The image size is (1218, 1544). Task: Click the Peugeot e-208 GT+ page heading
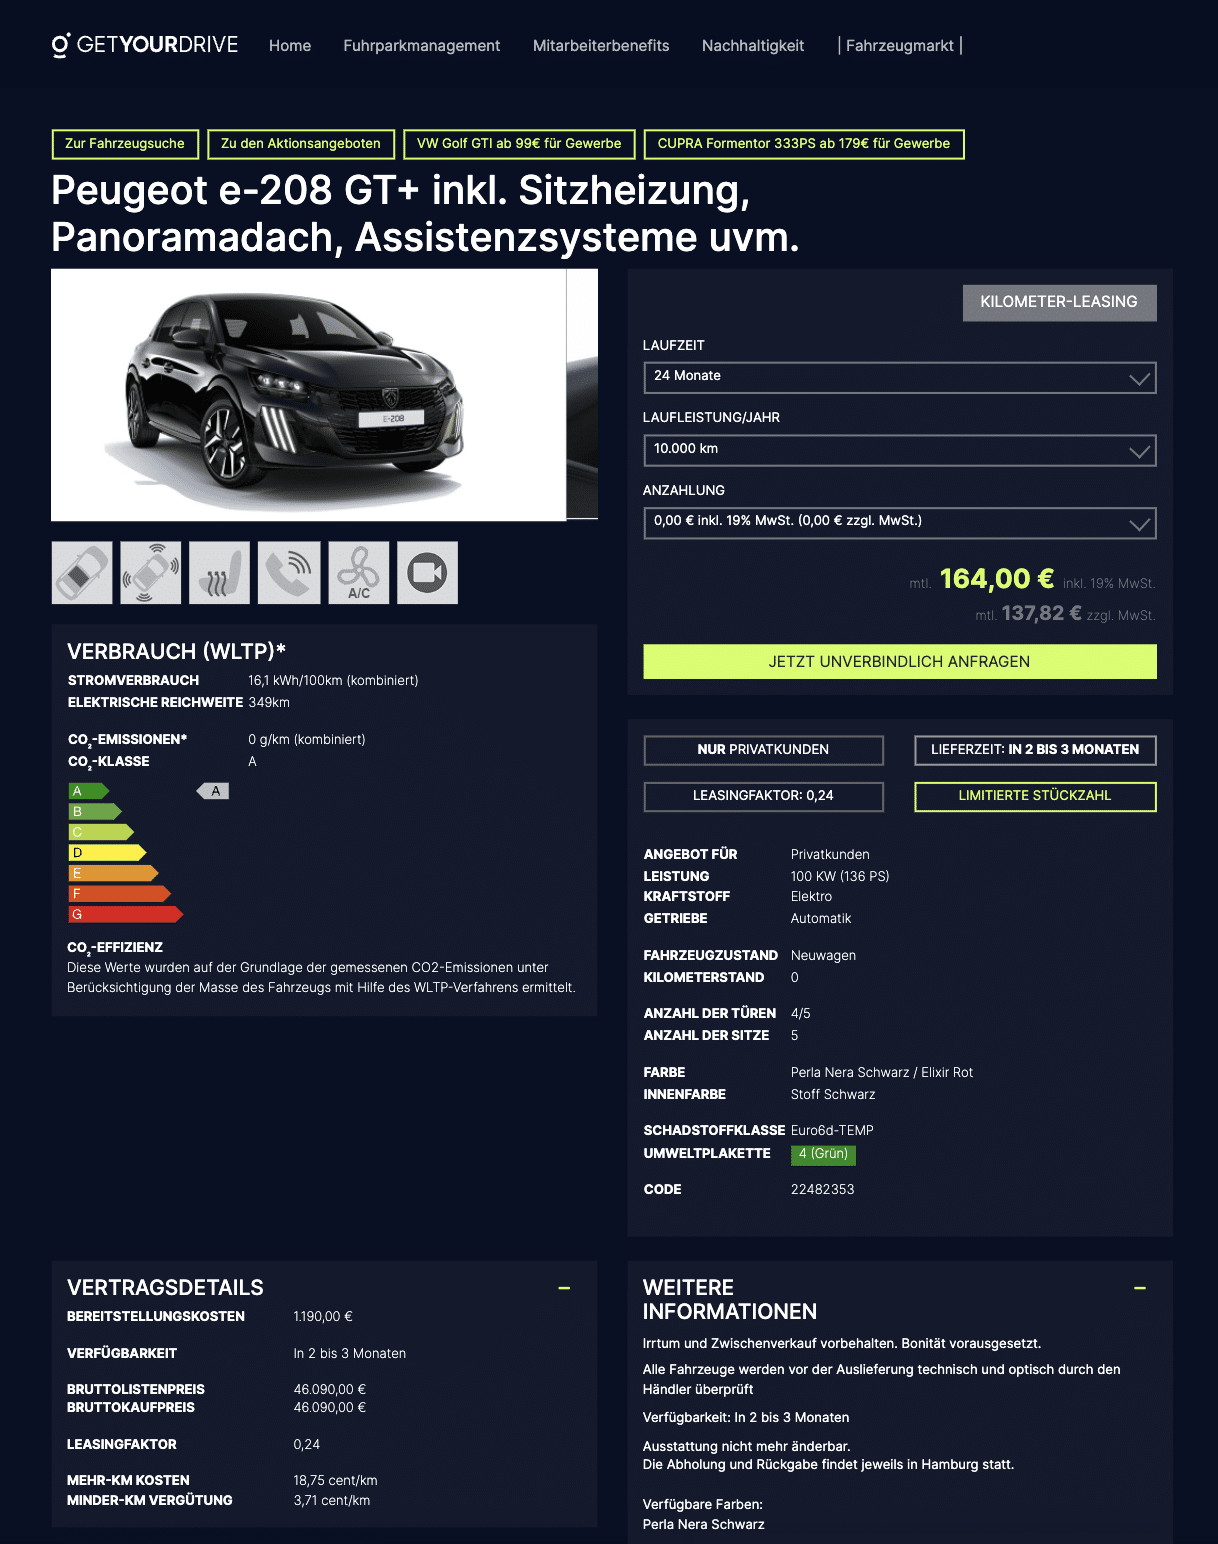pos(425,214)
